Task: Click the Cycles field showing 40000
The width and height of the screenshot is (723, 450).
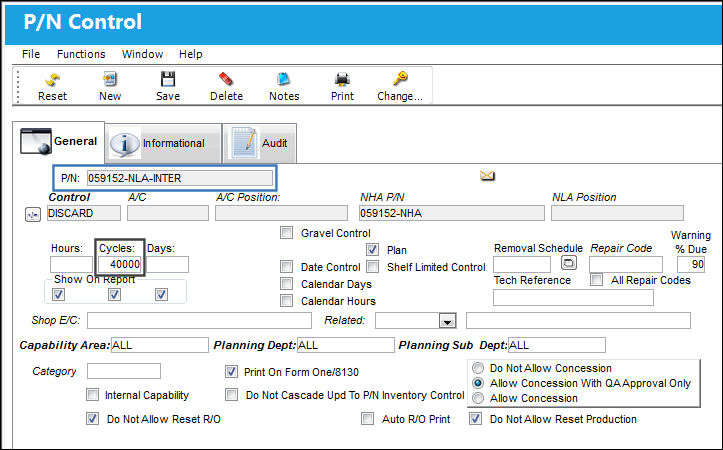Action: coord(120,264)
